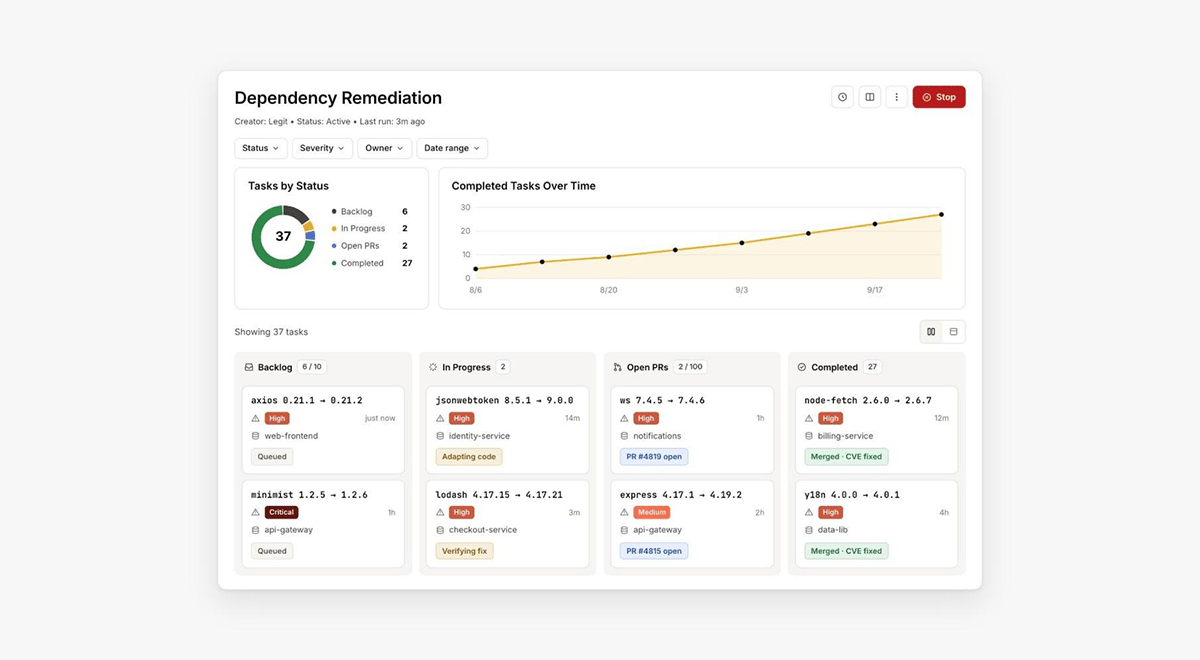
Task: Click the Backlog 6 / 10 count badge
Action: [313, 367]
